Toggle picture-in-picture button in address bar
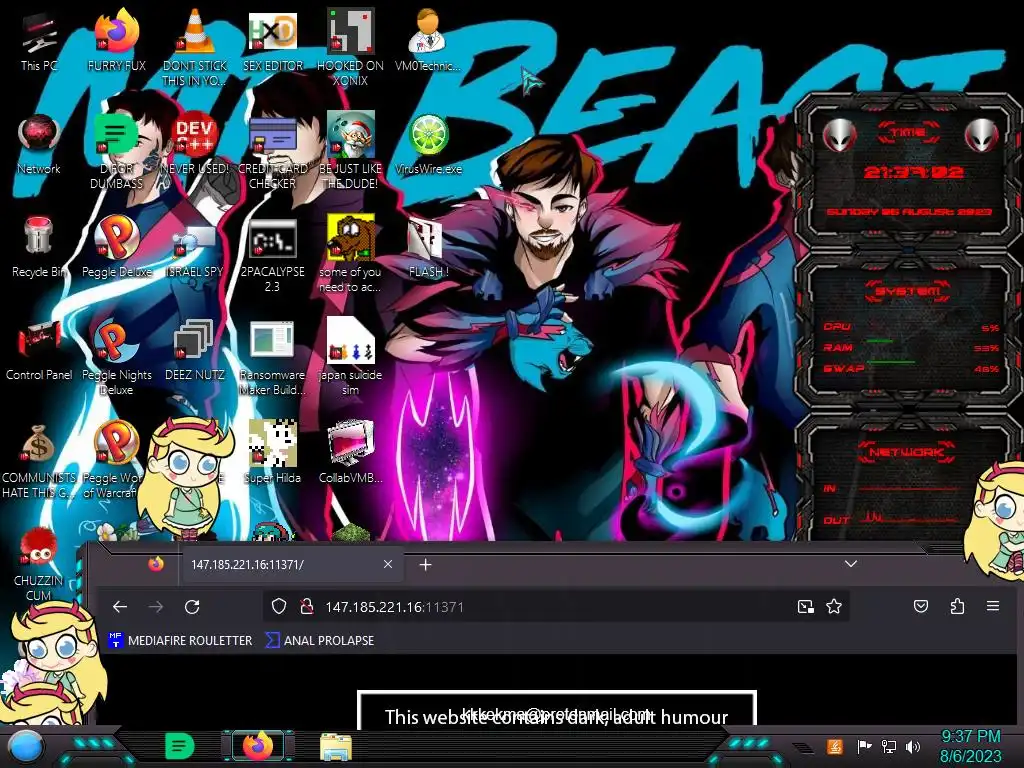Image resolution: width=1024 pixels, height=768 pixels. tap(806, 607)
